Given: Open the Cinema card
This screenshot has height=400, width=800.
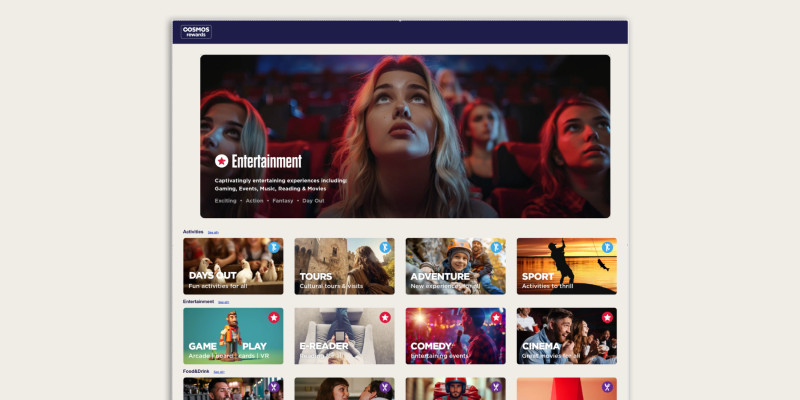Looking at the screenshot, I should 567,336.
